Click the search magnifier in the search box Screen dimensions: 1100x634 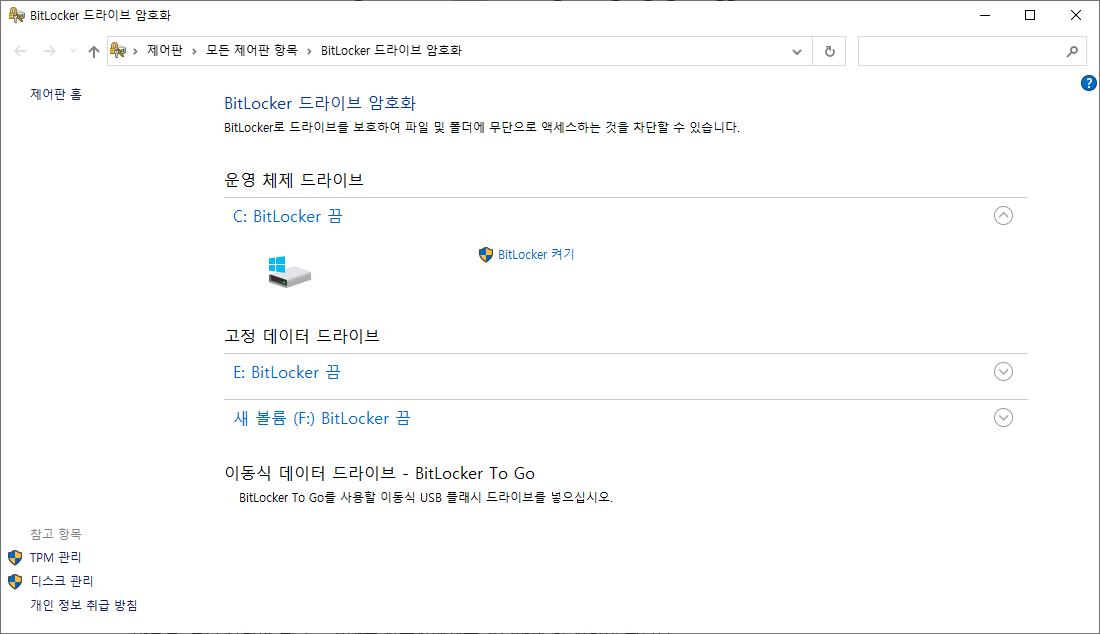pos(1072,50)
